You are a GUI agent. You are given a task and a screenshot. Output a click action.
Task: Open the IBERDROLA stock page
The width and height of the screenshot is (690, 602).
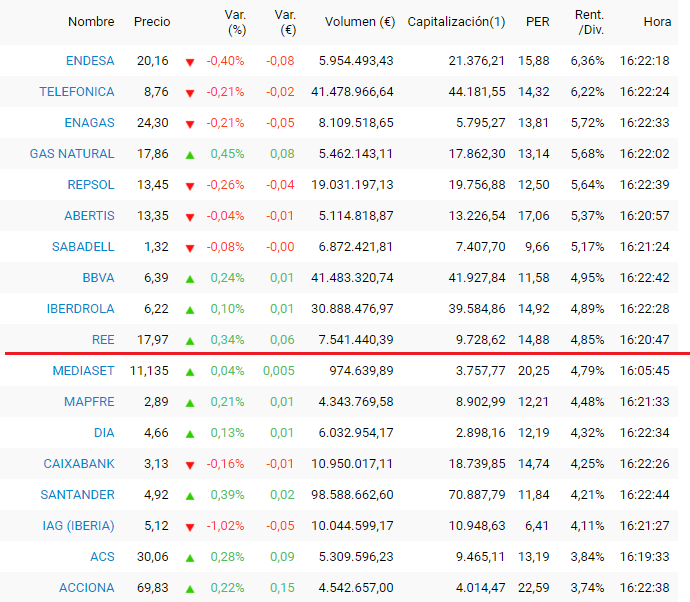click(80, 309)
